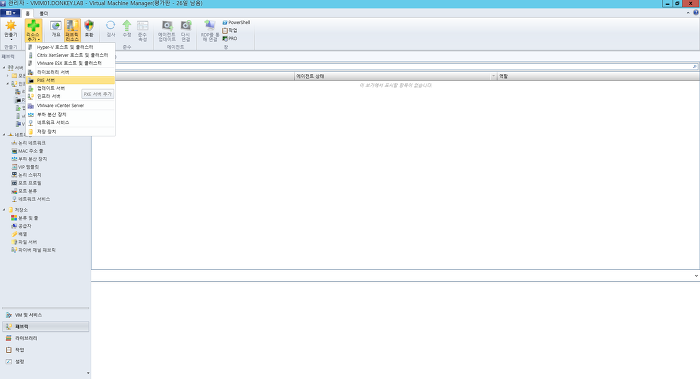Image resolution: width=700 pixels, height=379 pixels.
Task: Open the blue application menu button
Action: pos(10,13)
